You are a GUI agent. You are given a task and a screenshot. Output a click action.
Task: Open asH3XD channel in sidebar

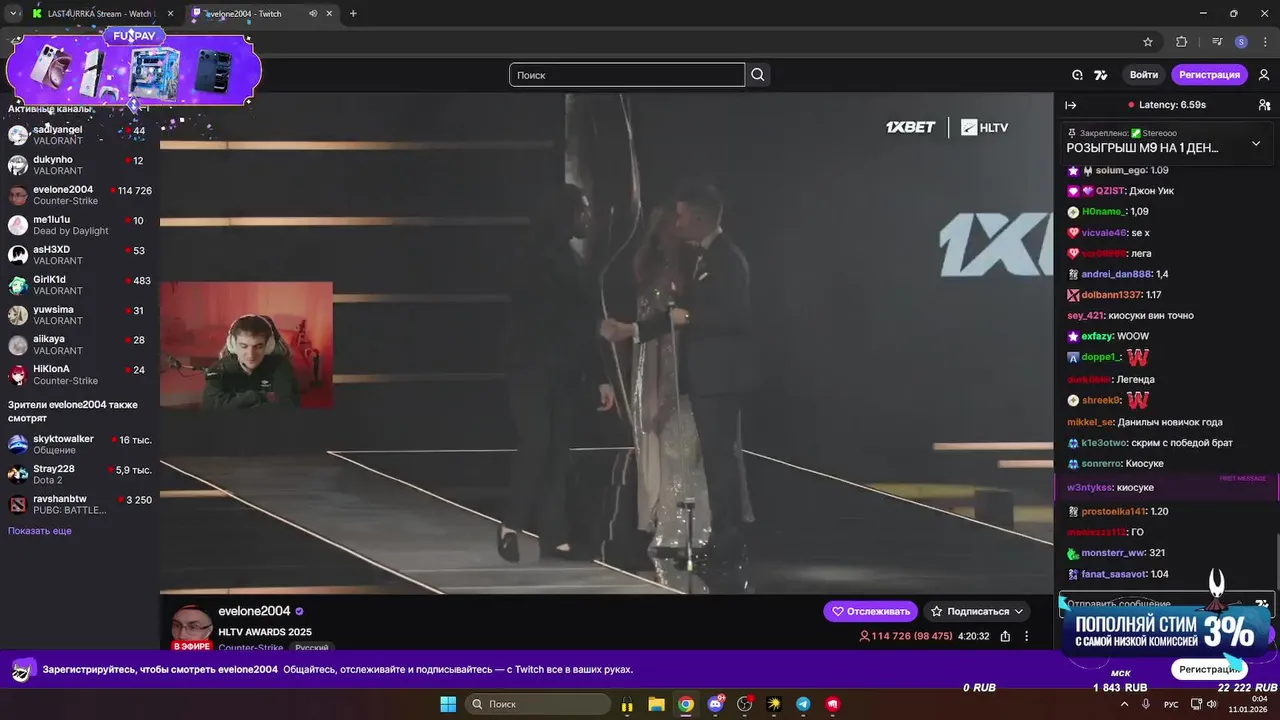click(78, 255)
